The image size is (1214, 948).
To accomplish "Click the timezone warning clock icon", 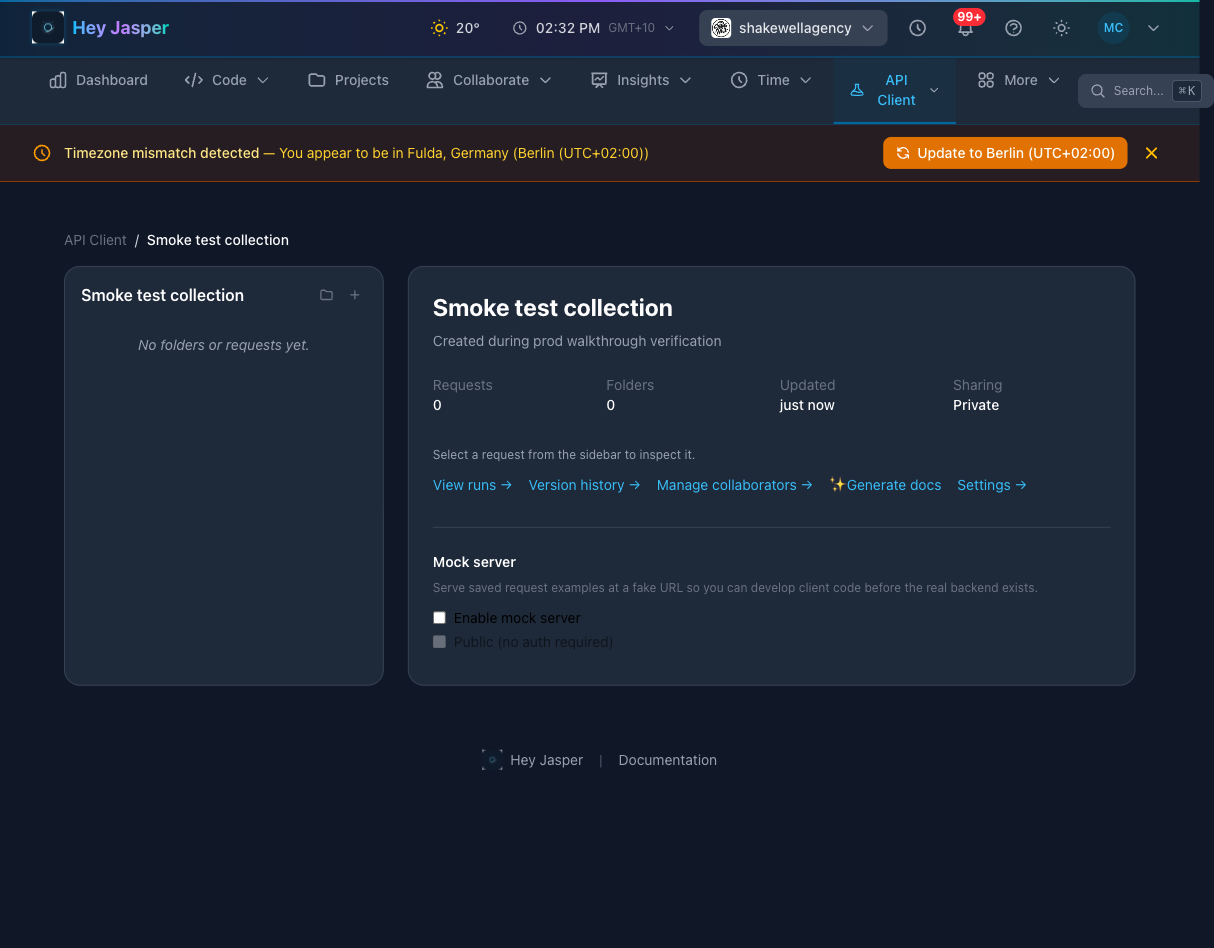I will tap(42, 153).
